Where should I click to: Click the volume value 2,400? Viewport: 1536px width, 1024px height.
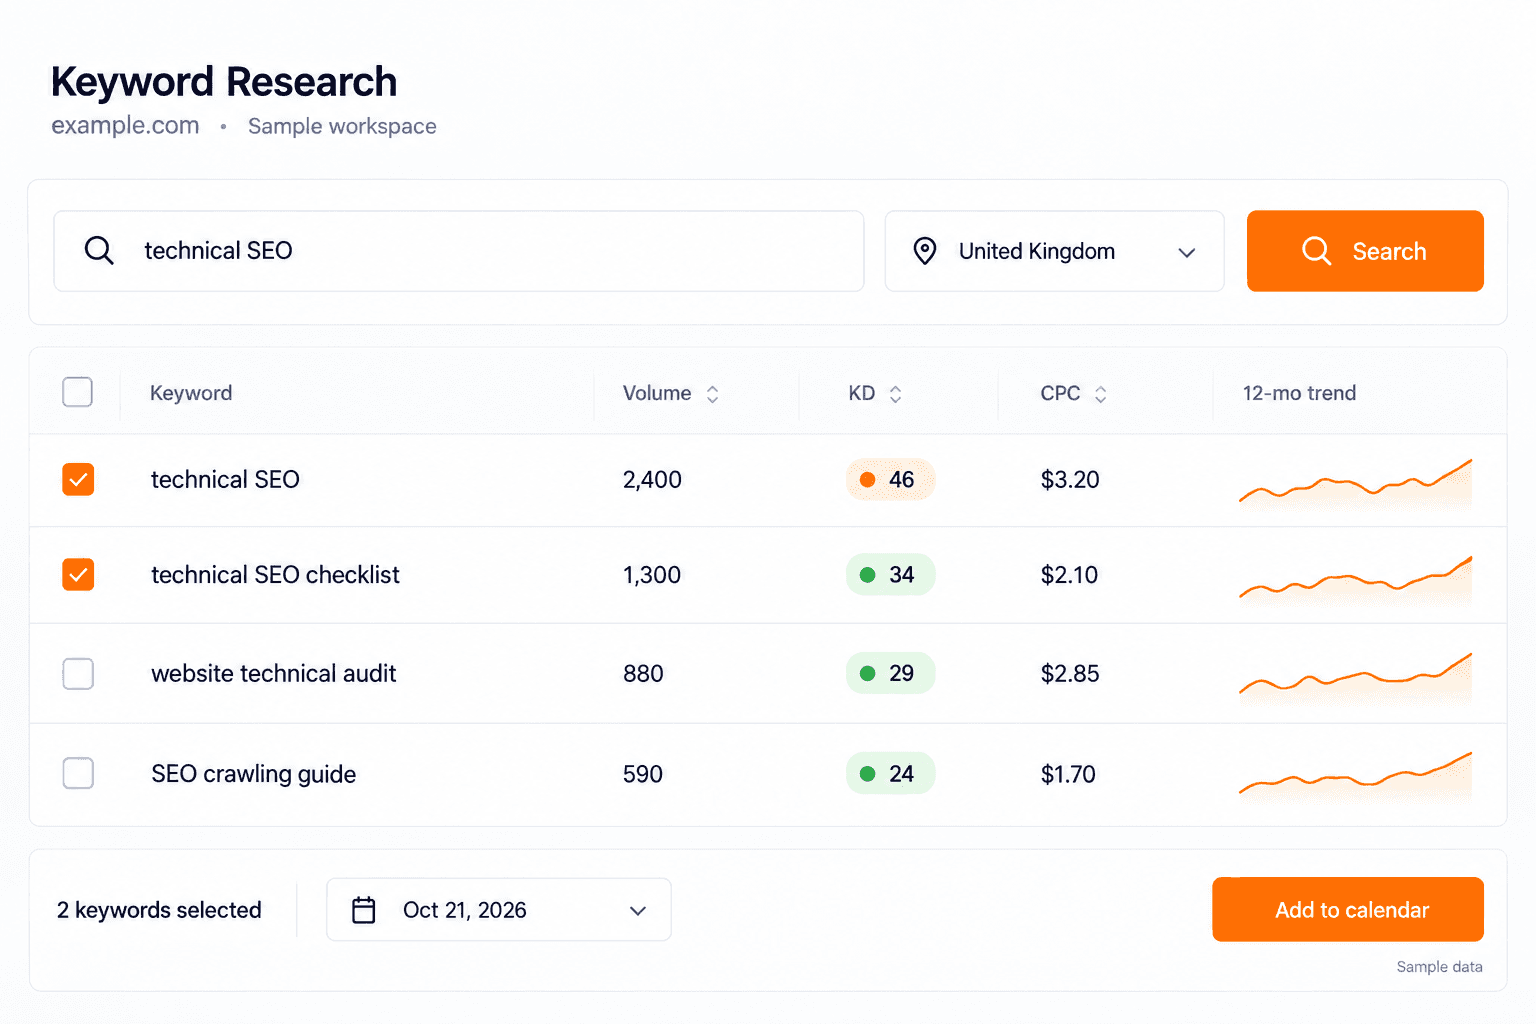652,480
